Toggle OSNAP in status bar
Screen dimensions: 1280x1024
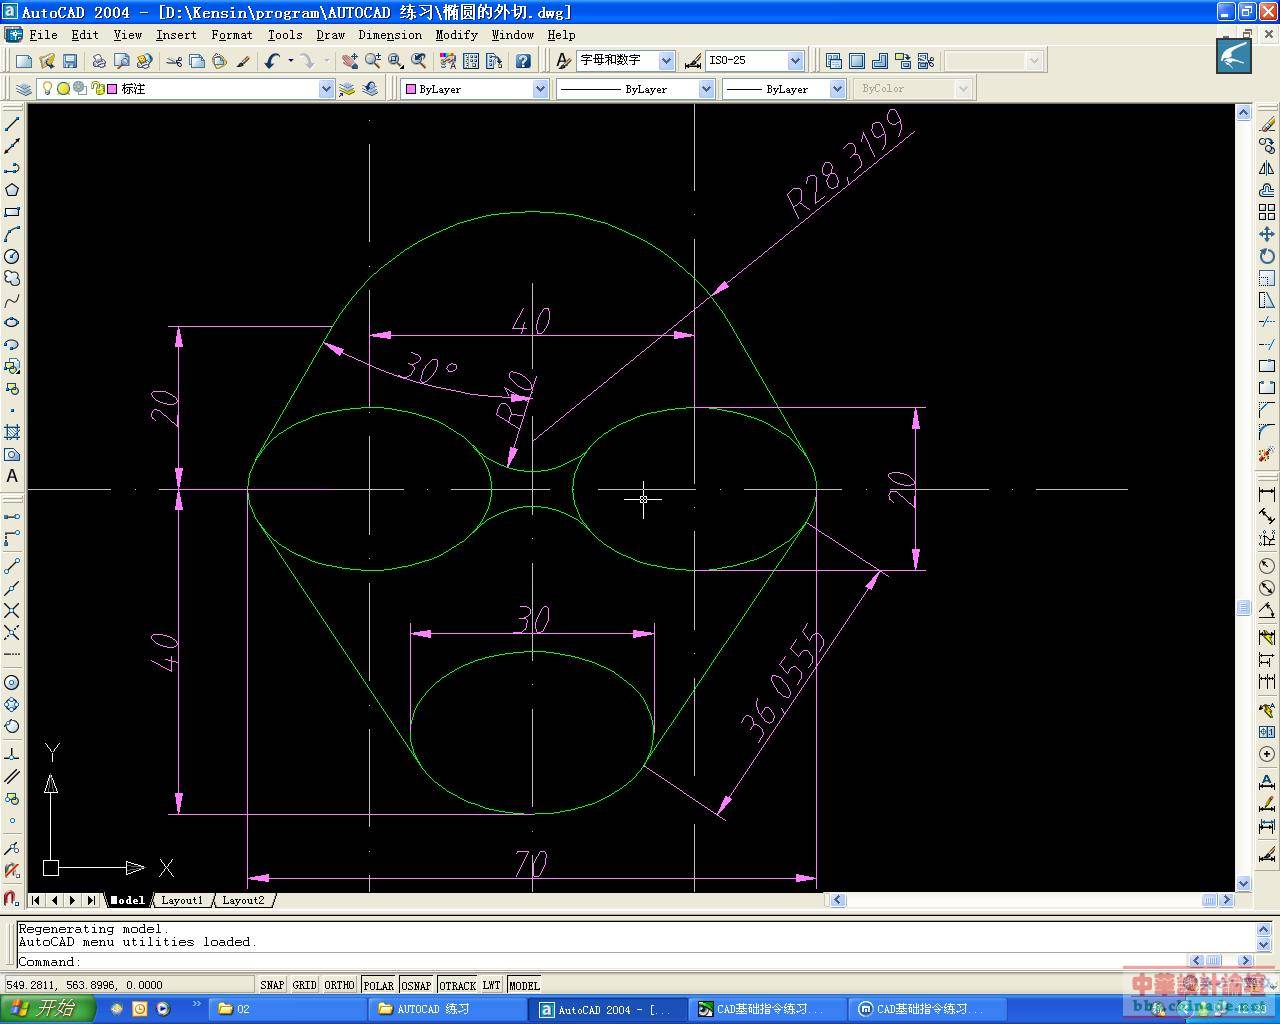(416, 985)
